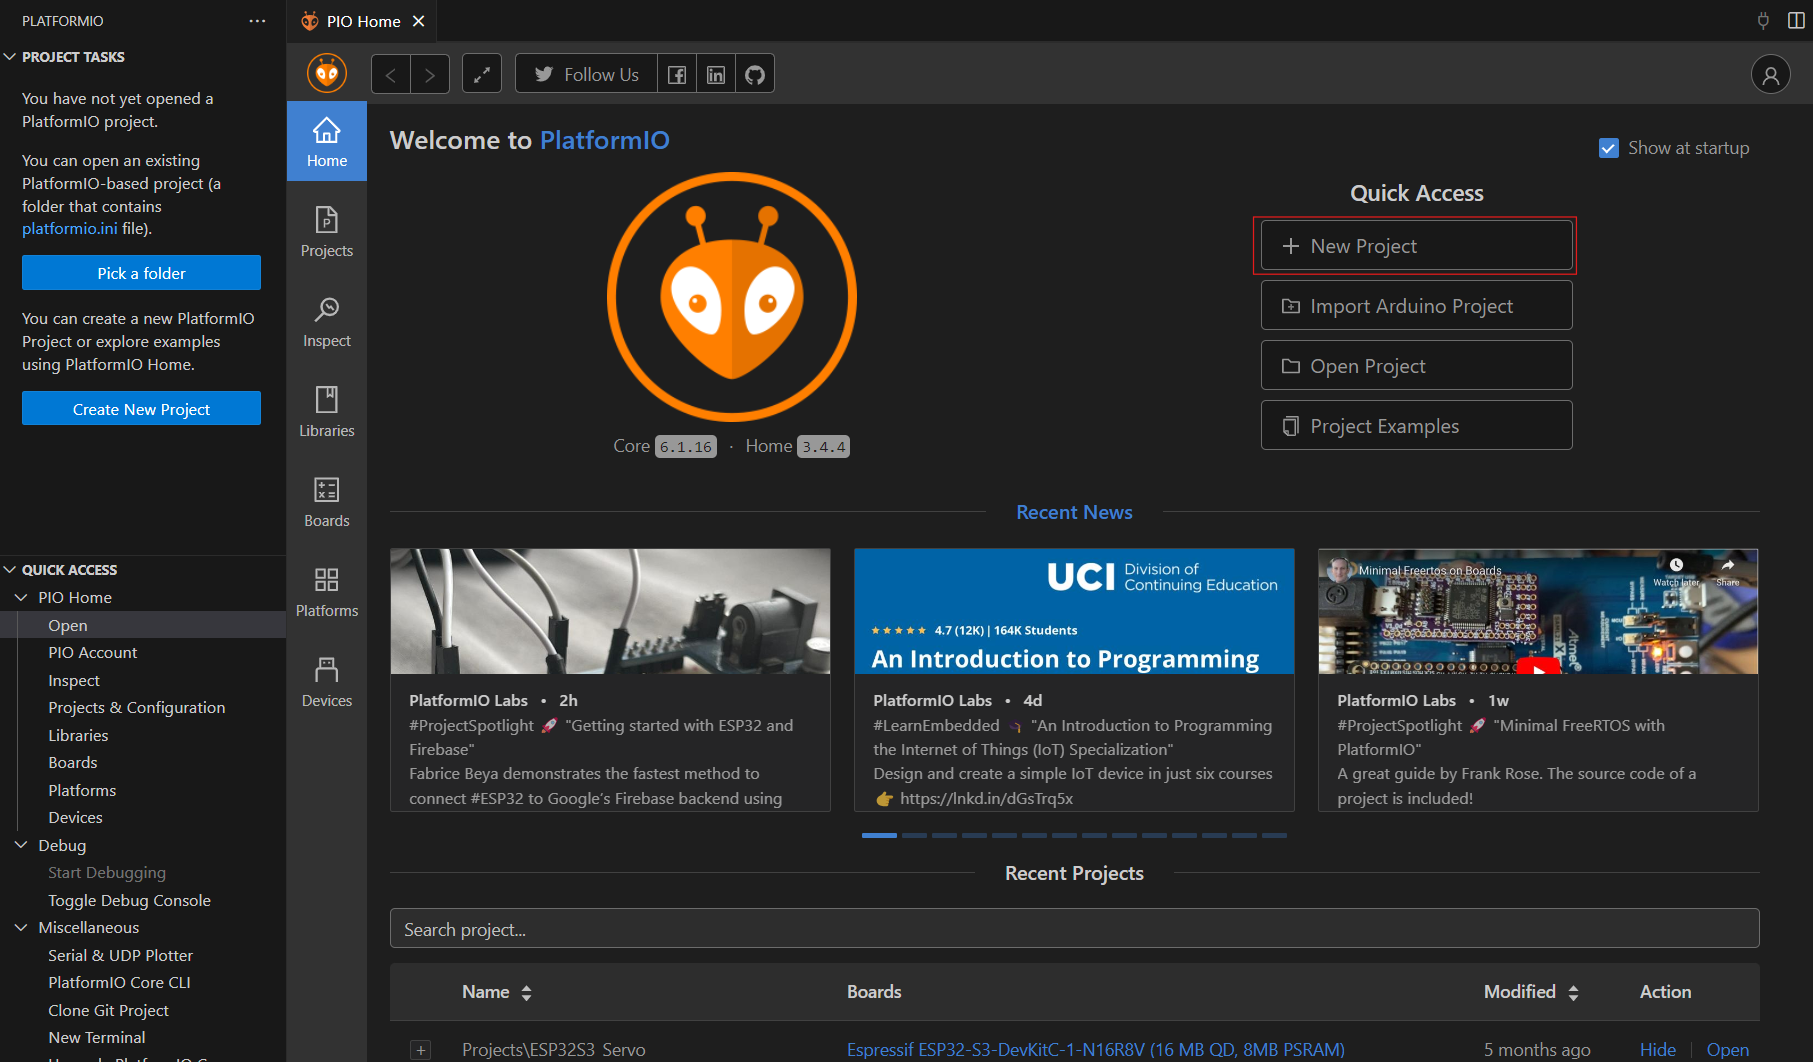Open the platformio.ini link
This screenshot has height=1062, width=1813.
(x=70, y=228)
